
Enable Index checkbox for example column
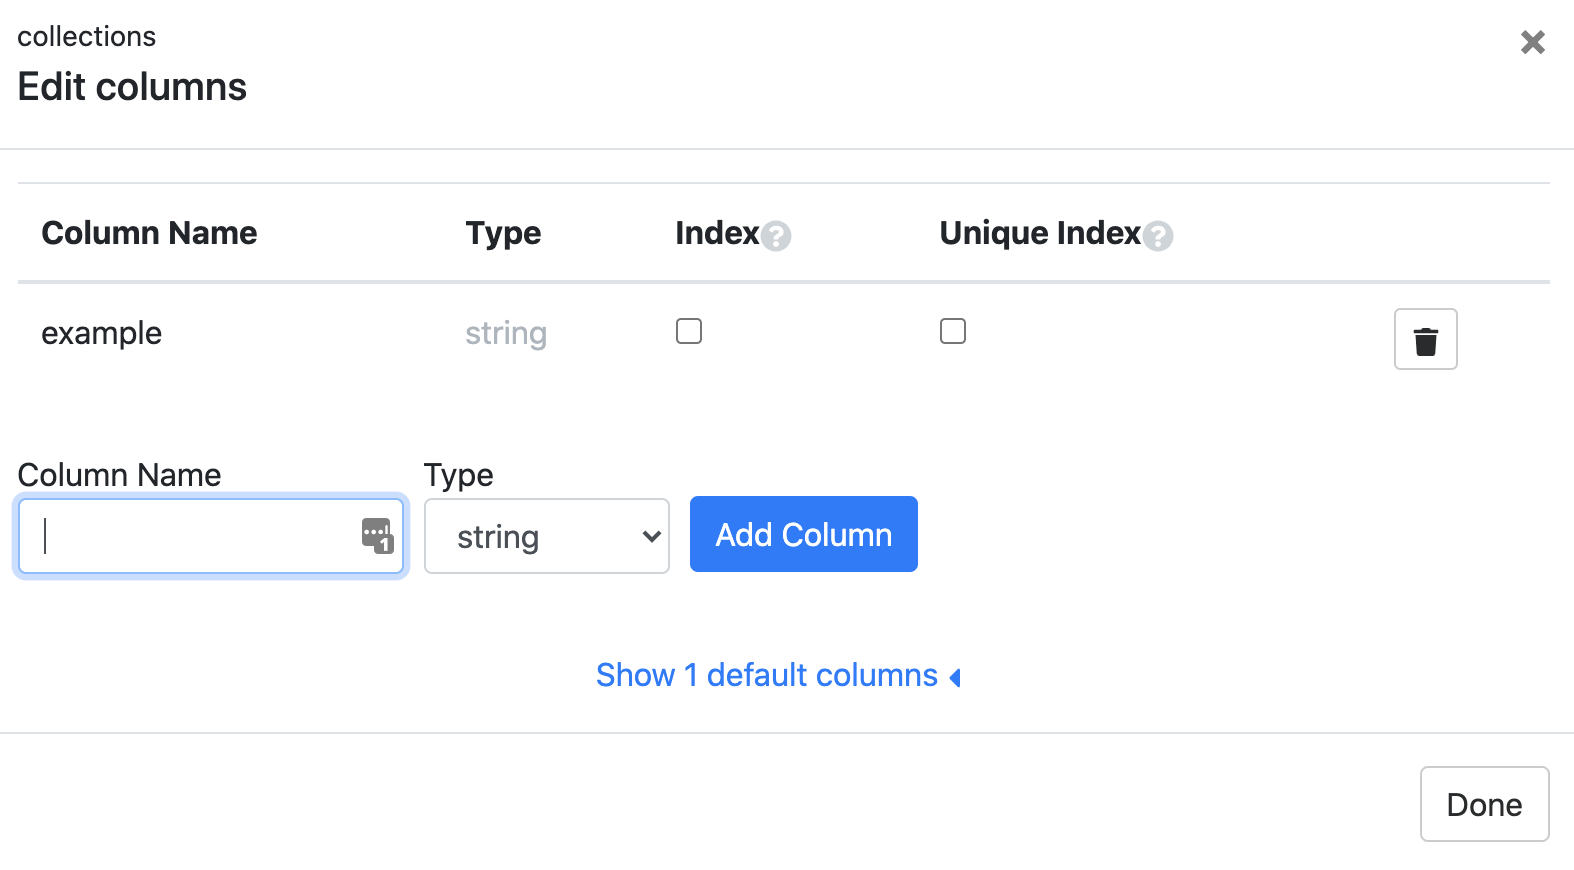point(689,331)
